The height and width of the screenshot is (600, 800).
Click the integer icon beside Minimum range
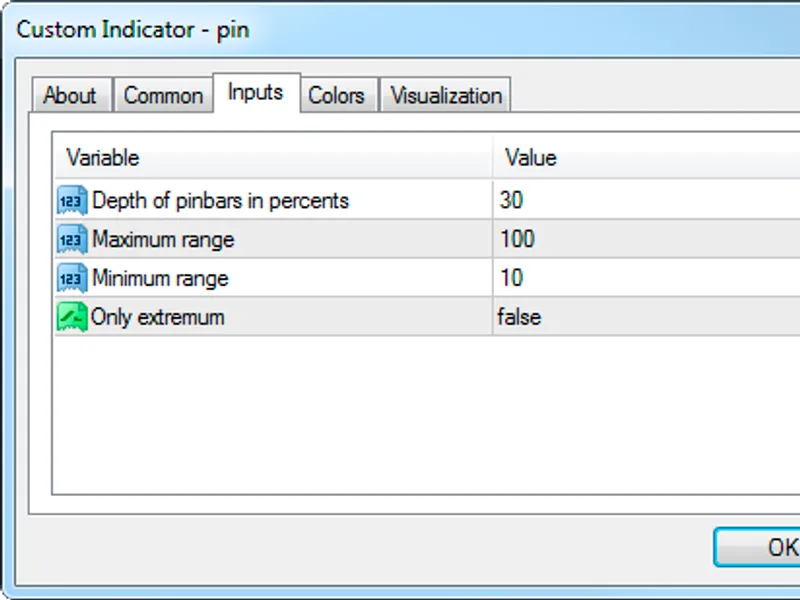(x=72, y=278)
